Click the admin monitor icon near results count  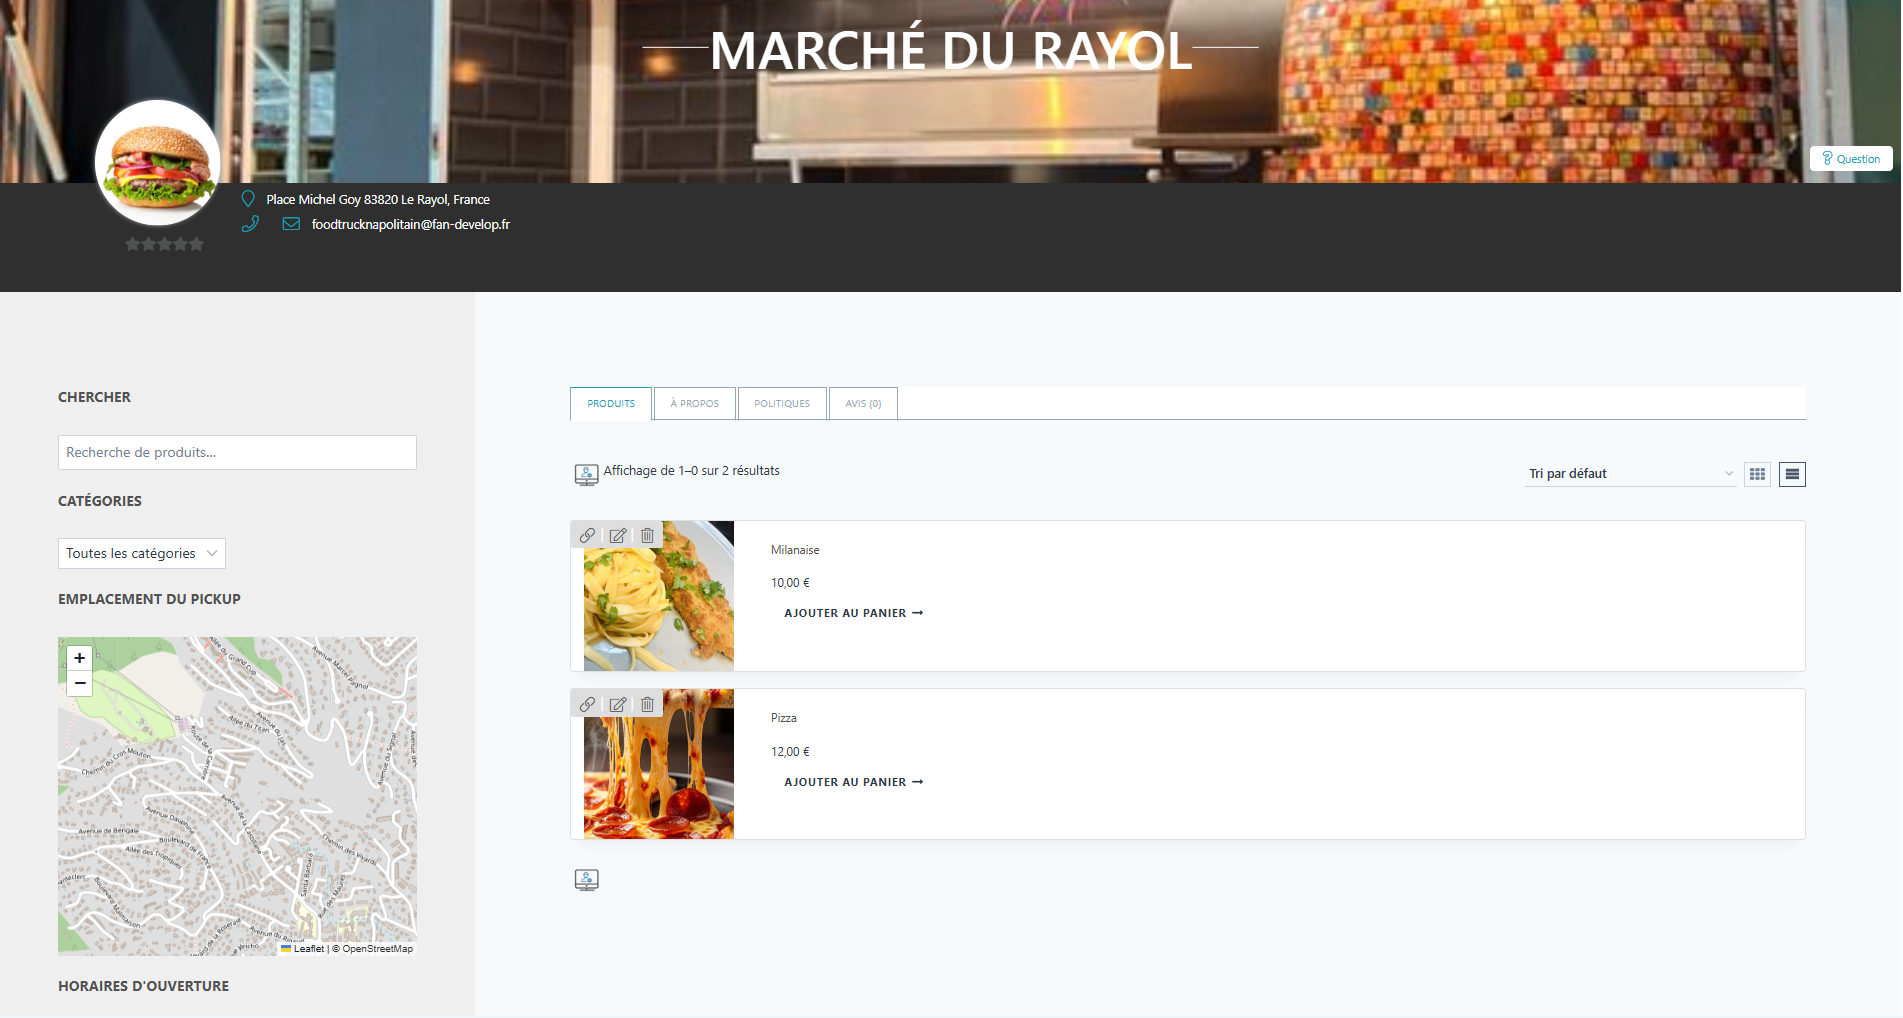coord(586,472)
